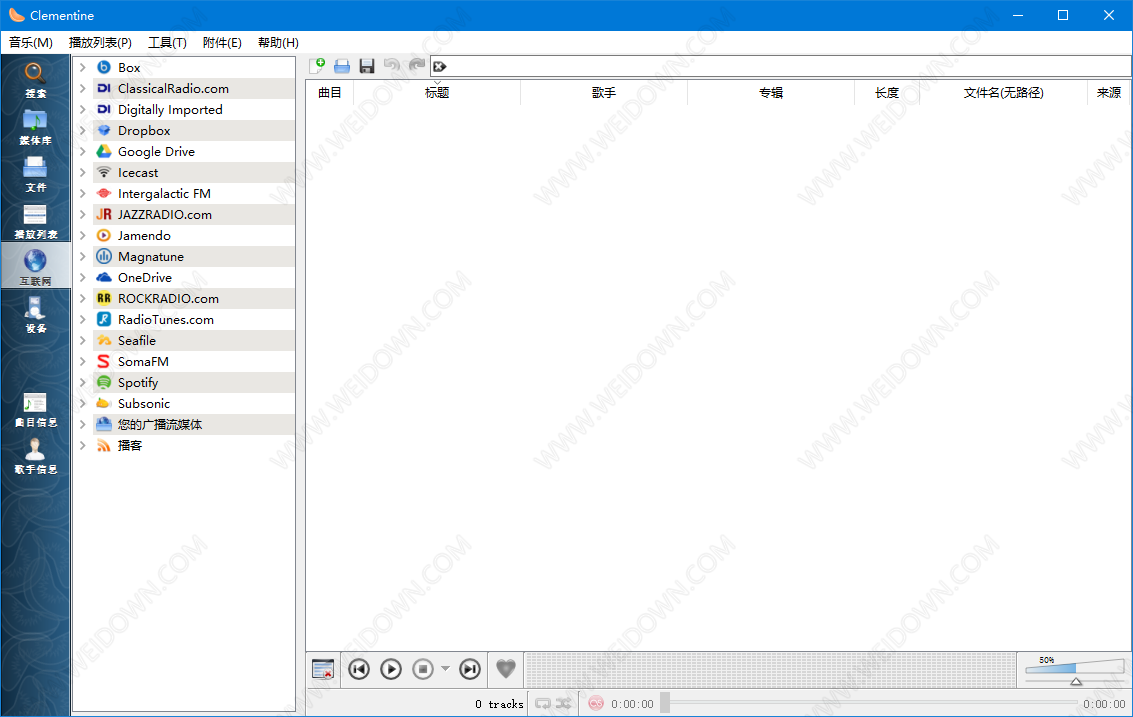Viewport: 1133px width, 717px height.
Task: Expand the Spotify node
Action: [x=82, y=382]
